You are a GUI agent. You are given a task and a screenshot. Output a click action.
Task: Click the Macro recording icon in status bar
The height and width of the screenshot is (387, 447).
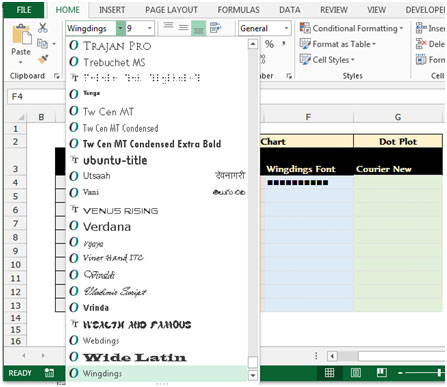coord(49,373)
